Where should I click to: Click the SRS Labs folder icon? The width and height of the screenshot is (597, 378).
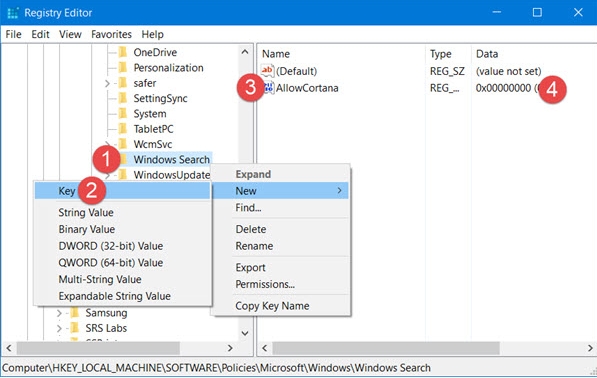pyautogui.click(x=75, y=328)
